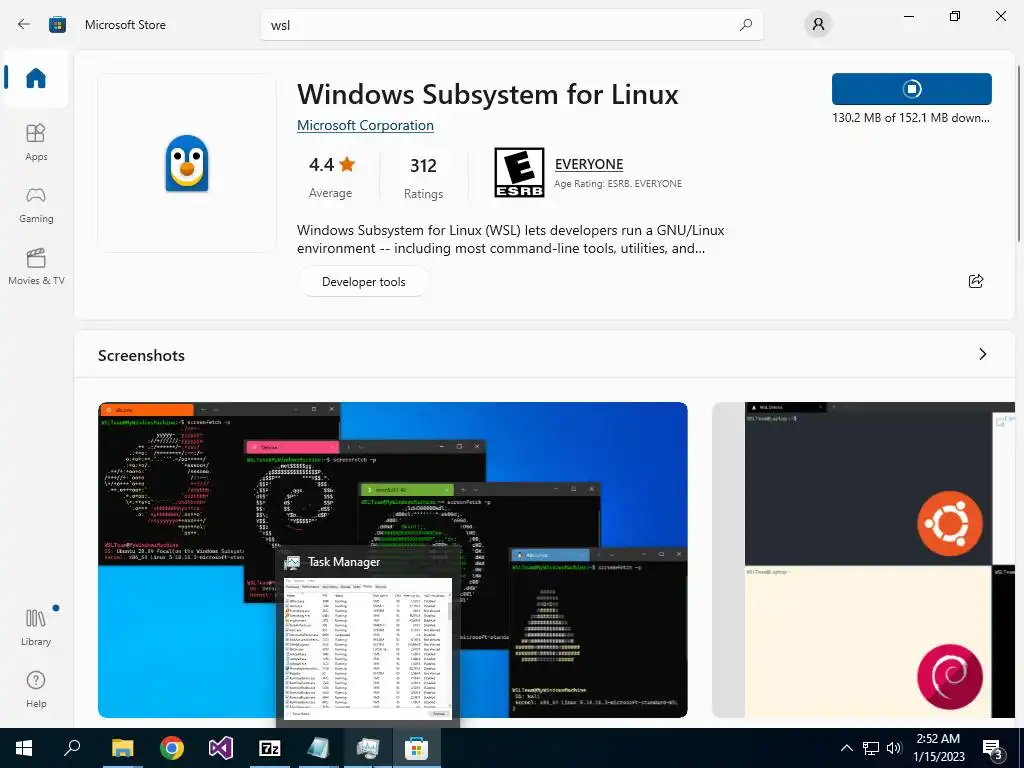The height and width of the screenshot is (768, 1024).
Task: Launch File Explorer from taskbar
Action: click(x=122, y=748)
